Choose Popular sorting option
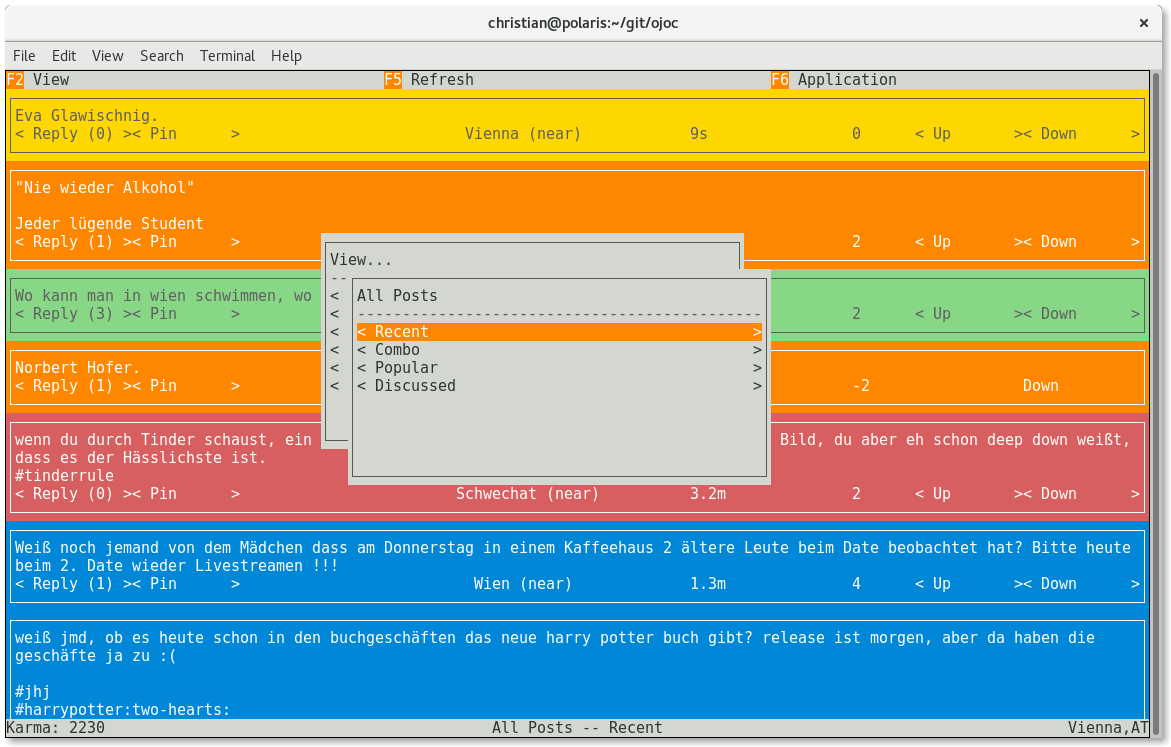 (x=558, y=368)
